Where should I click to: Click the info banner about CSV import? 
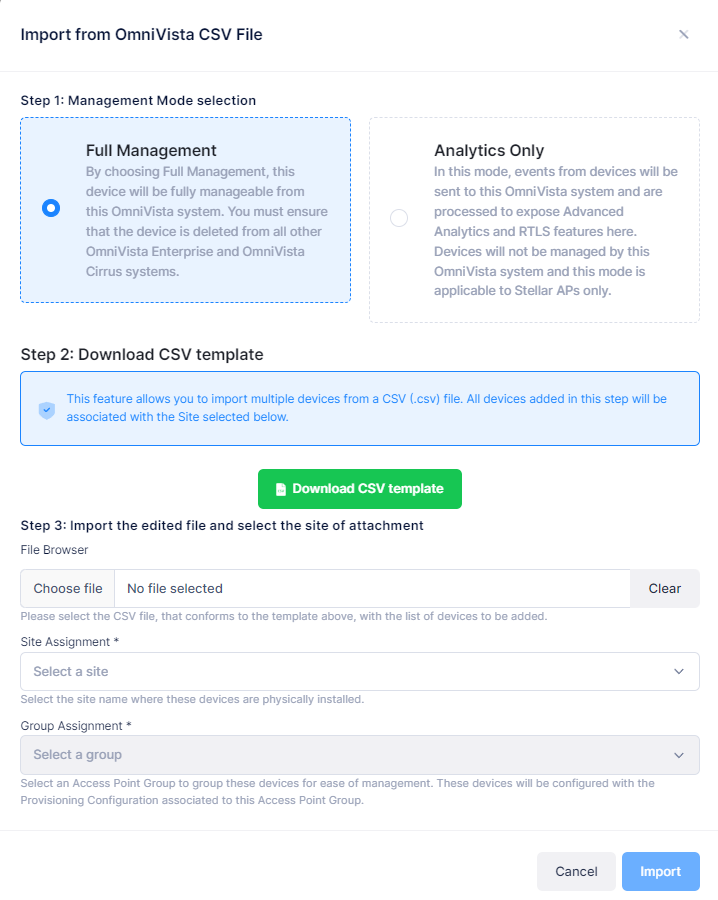click(x=360, y=409)
